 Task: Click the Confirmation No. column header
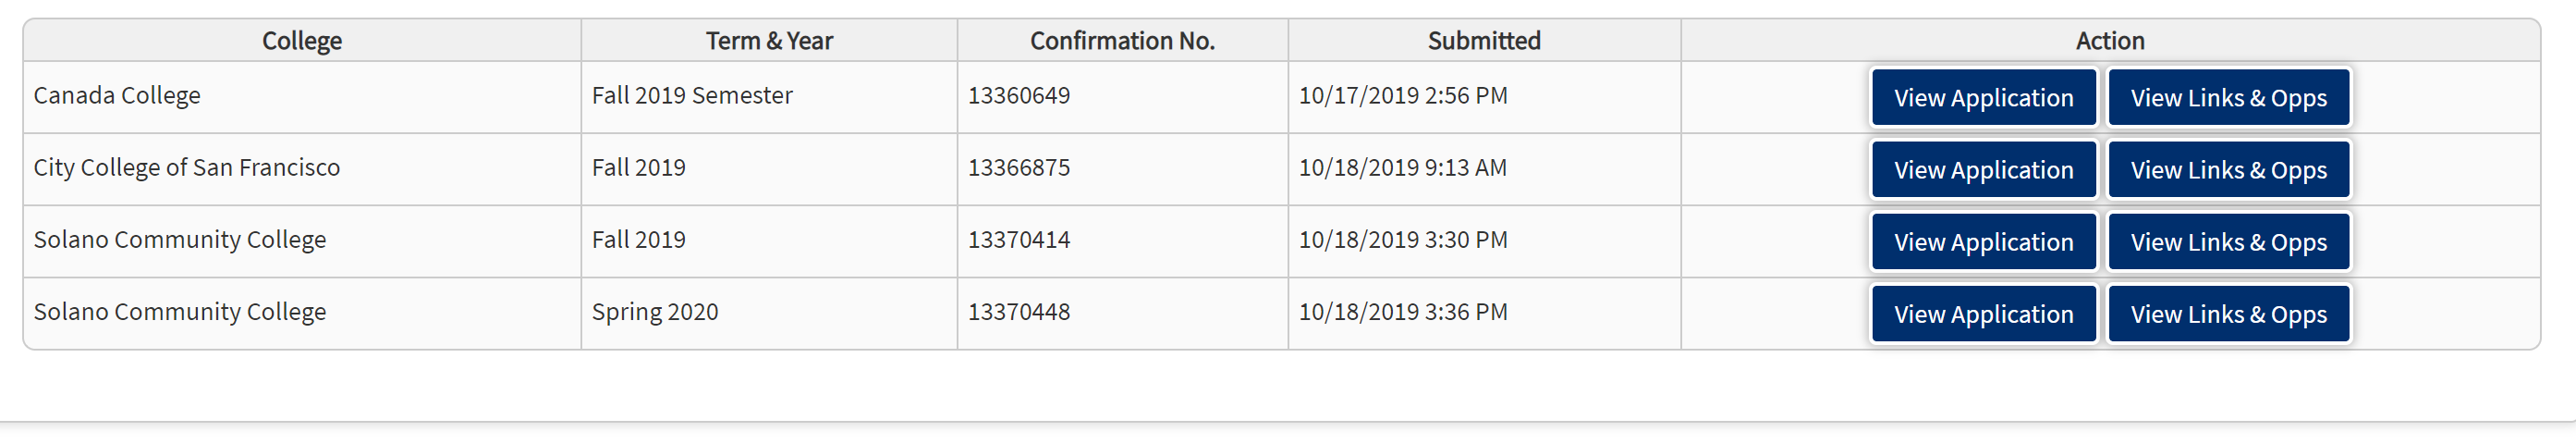(1122, 41)
